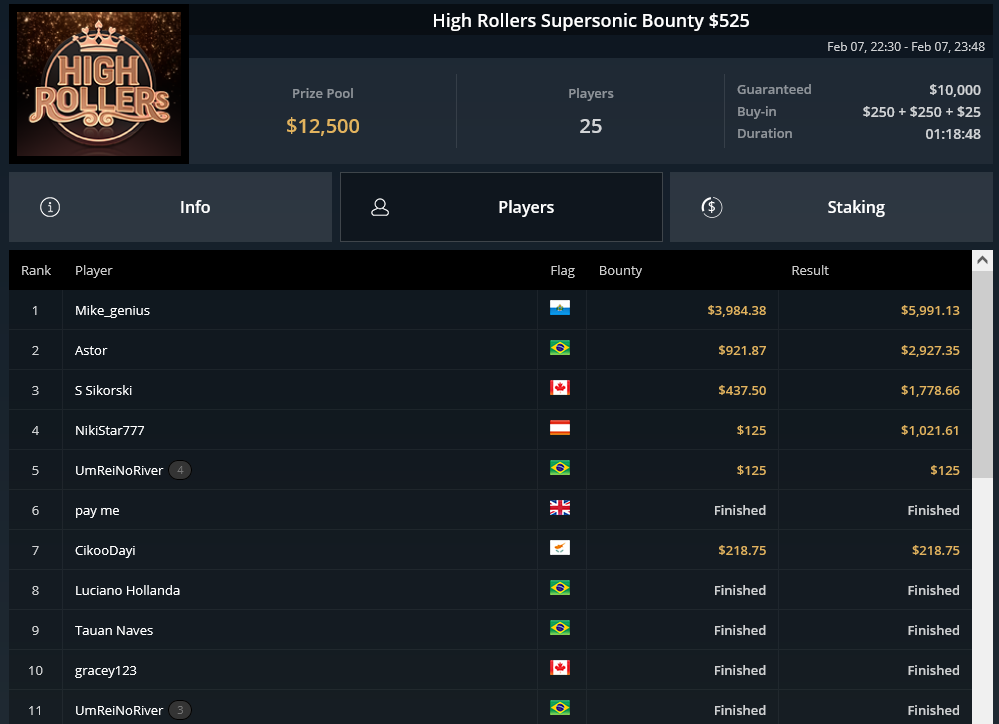Click the Bounty column header
The width and height of the screenshot is (999, 724).
(621, 270)
